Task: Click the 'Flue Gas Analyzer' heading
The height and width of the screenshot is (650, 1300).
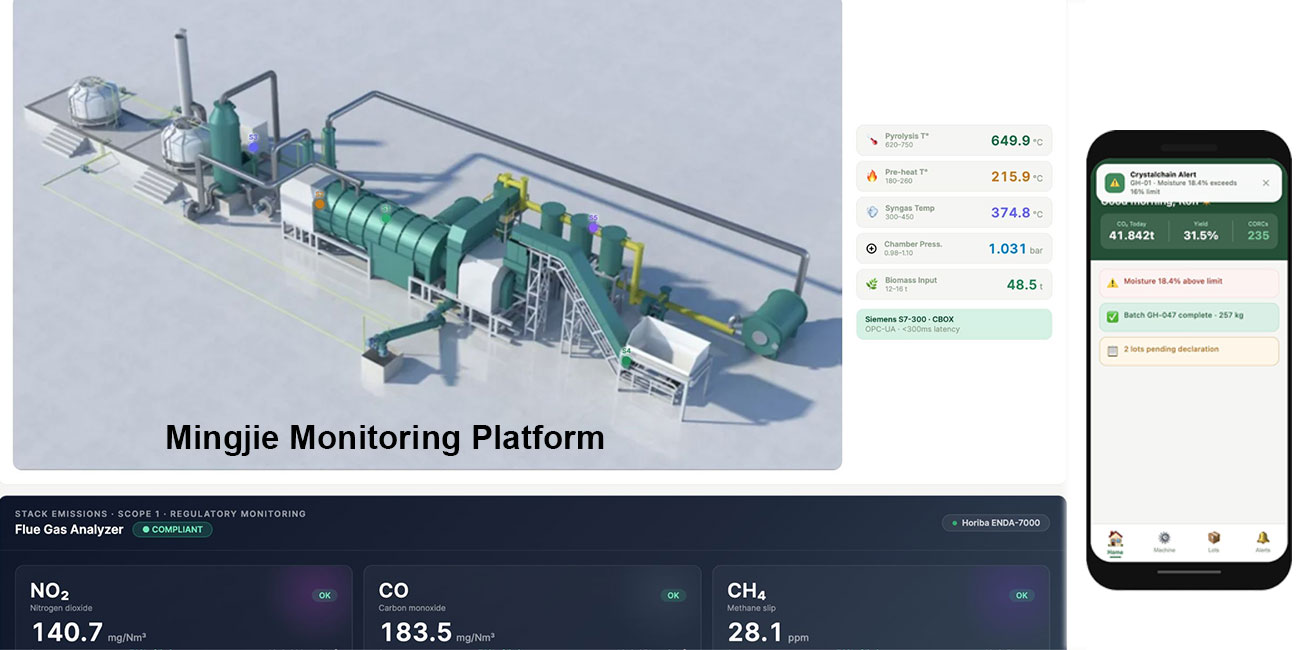Action: point(69,530)
